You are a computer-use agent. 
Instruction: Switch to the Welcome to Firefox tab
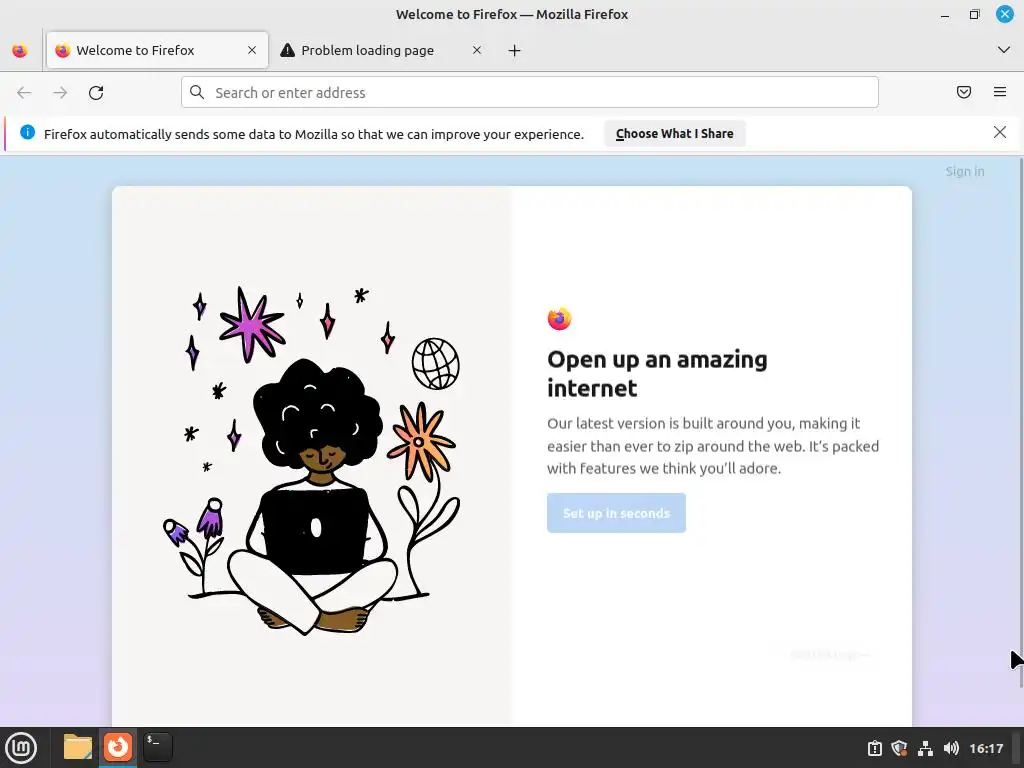(157, 50)
